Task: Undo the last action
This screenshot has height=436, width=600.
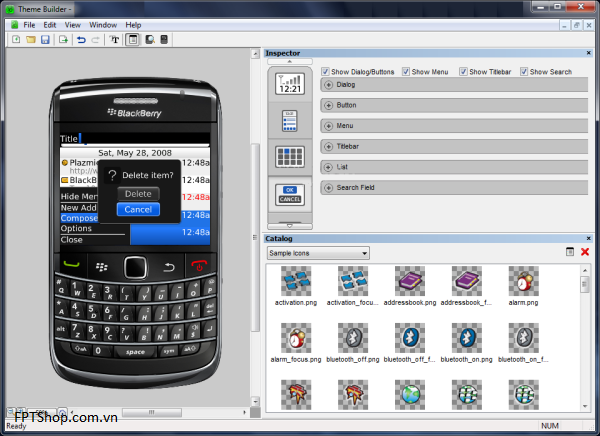Action: click(x=81, y=39)
